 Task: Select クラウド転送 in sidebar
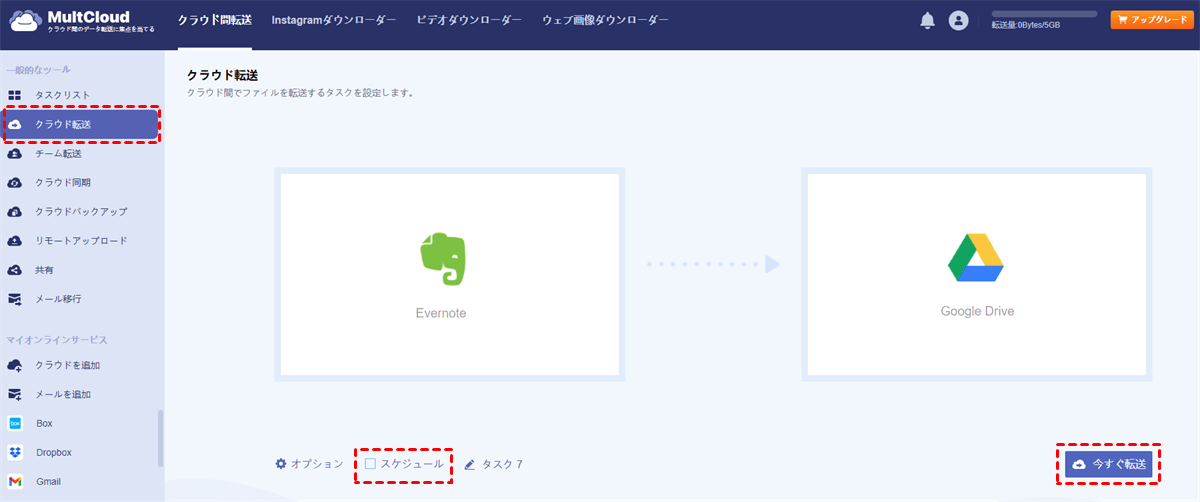82,124
